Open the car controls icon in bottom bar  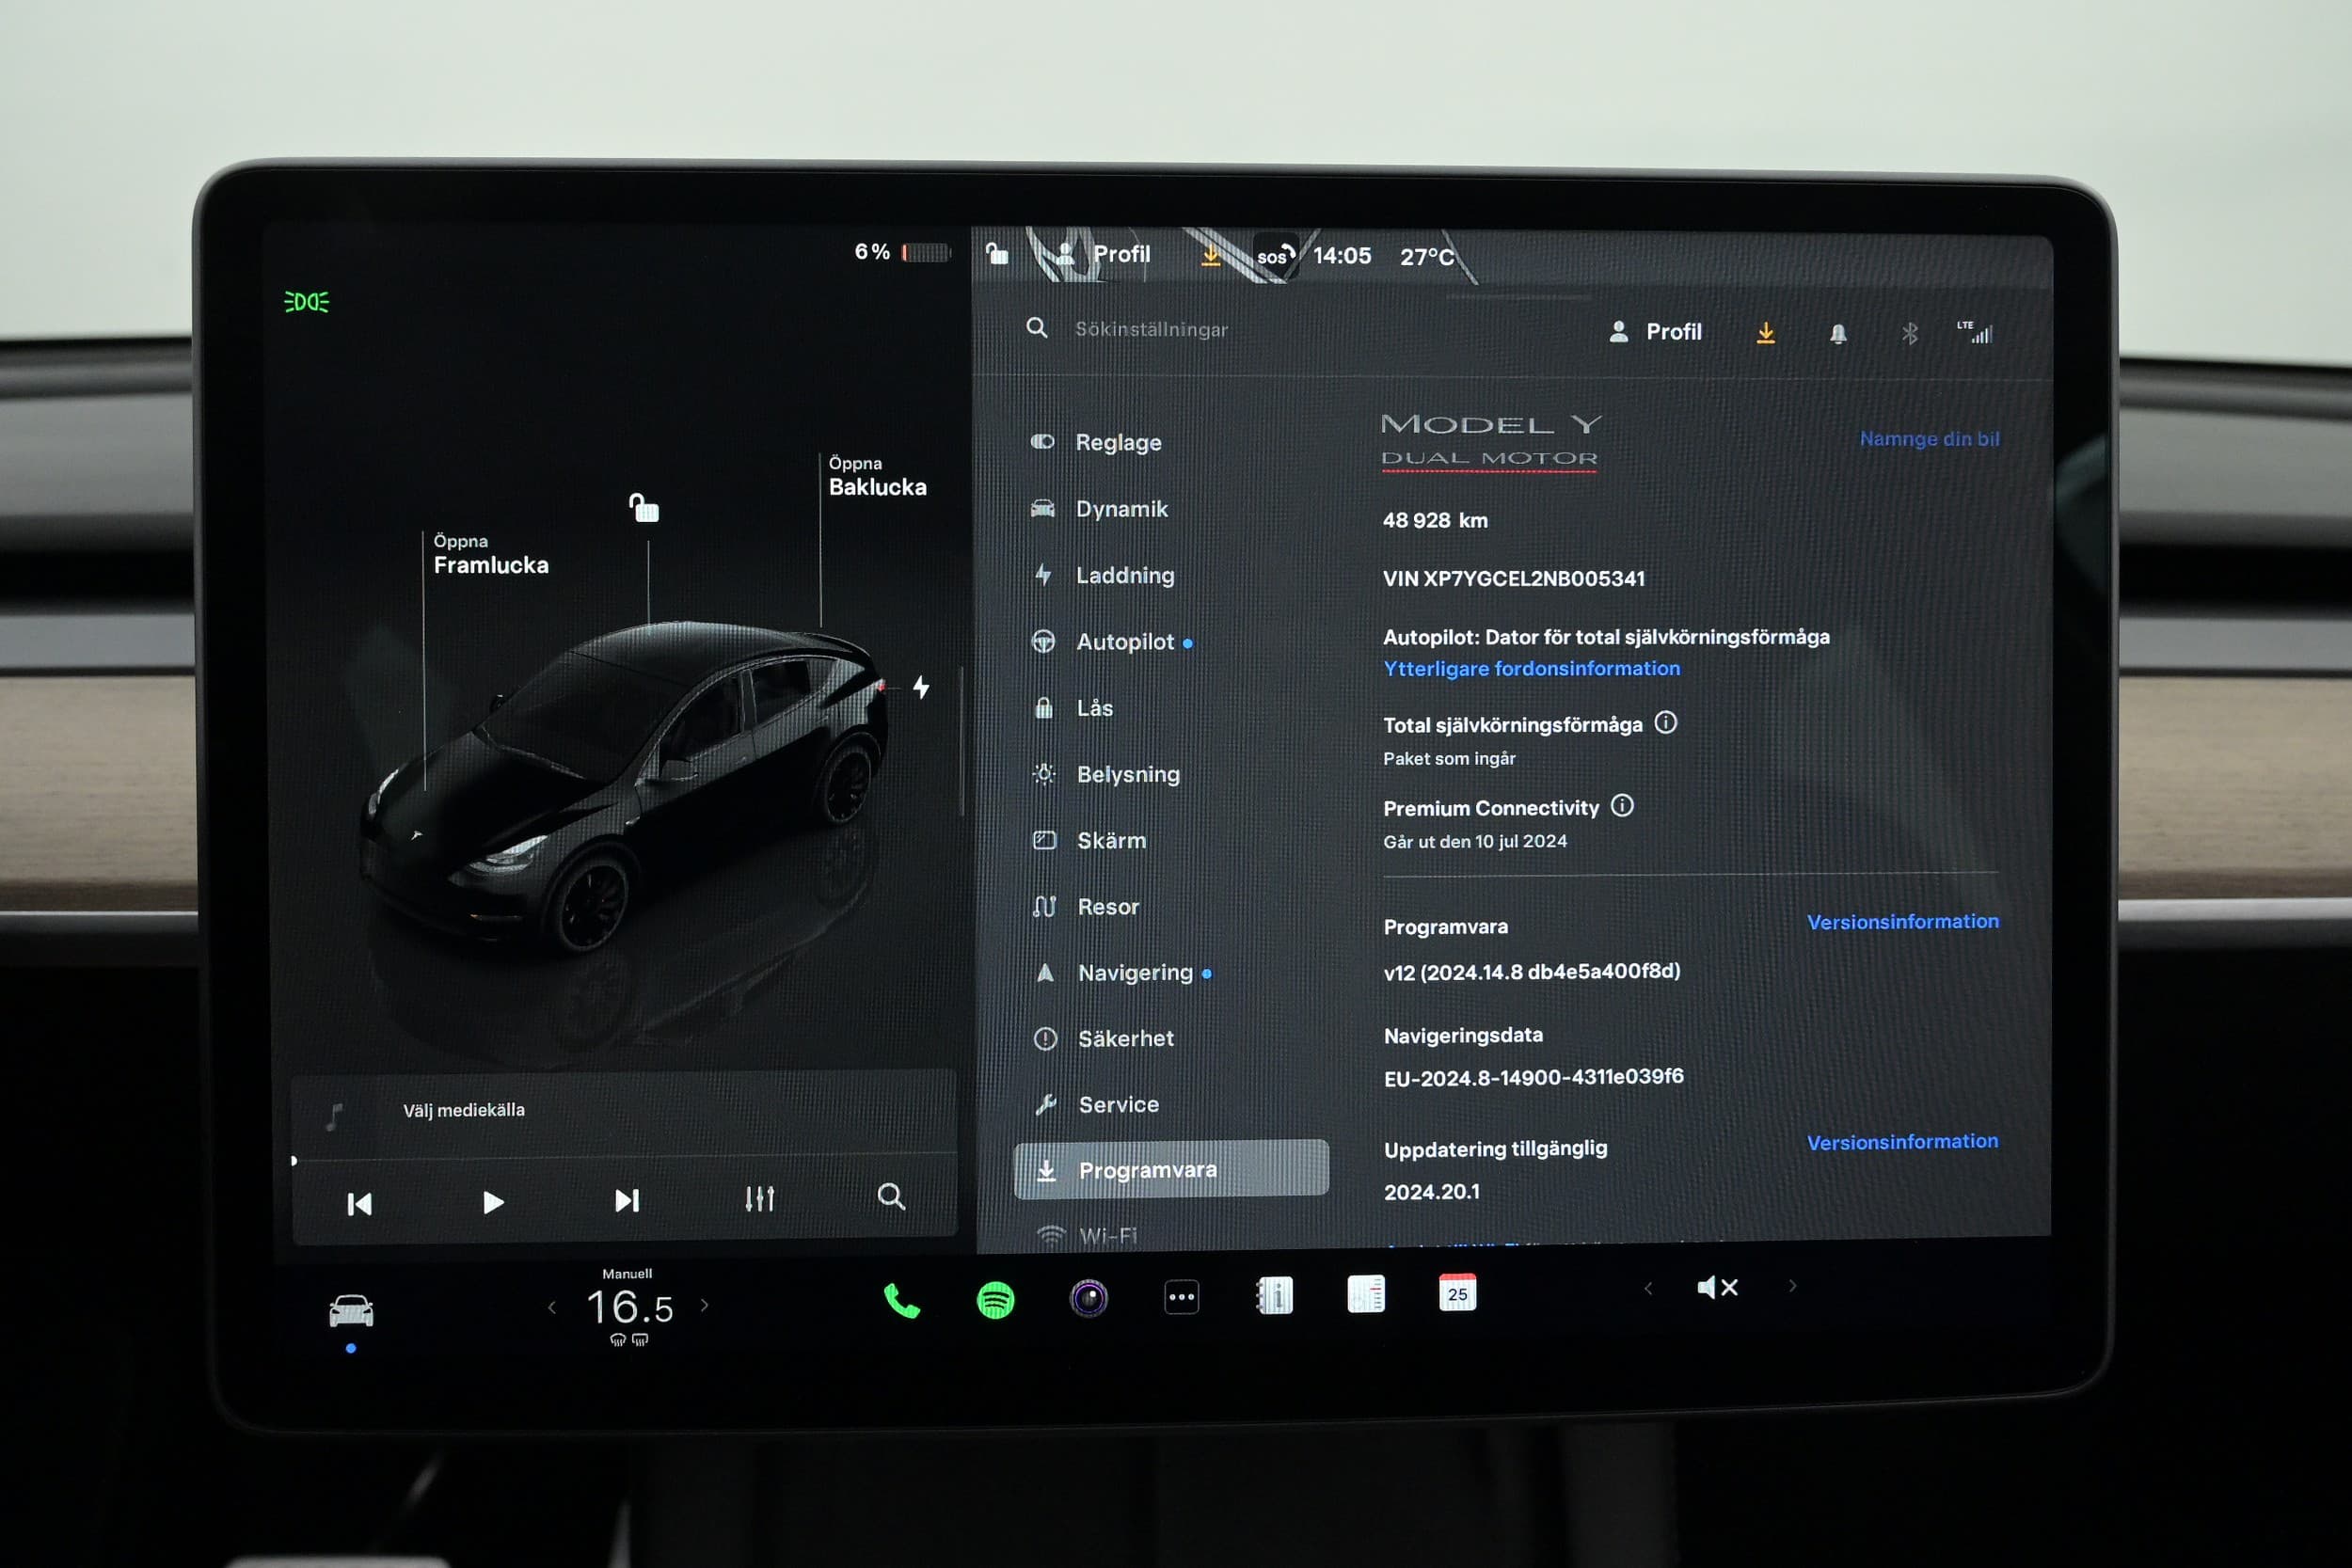(x=351, y=1310)
